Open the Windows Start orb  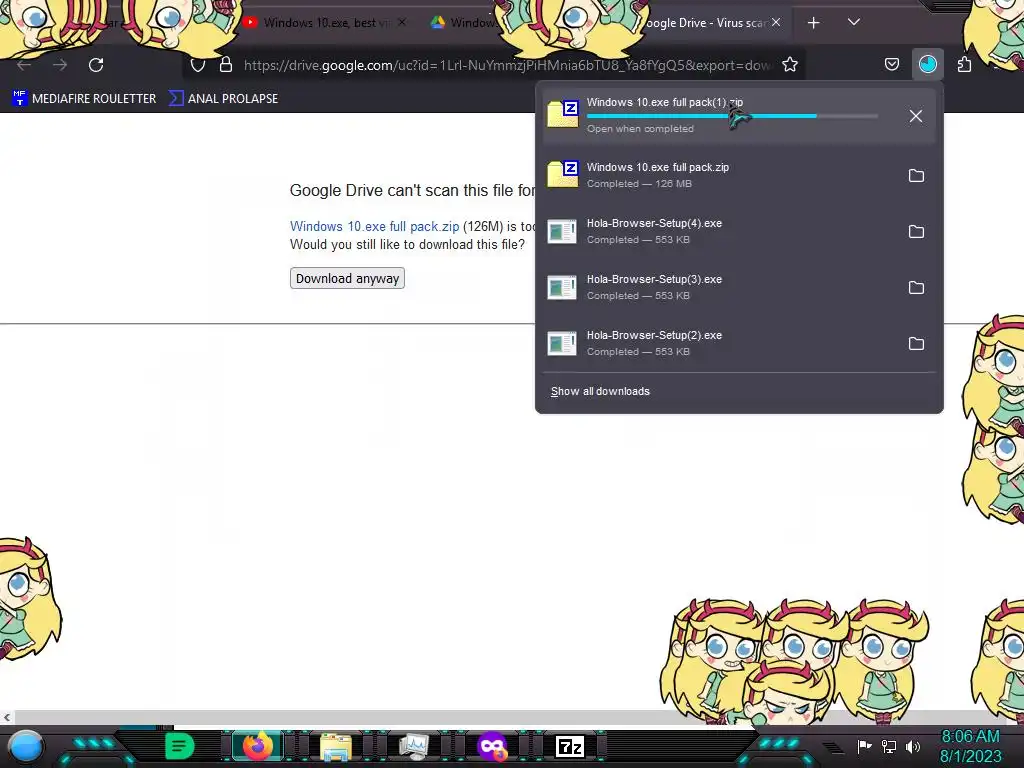(x=25, y=746)
